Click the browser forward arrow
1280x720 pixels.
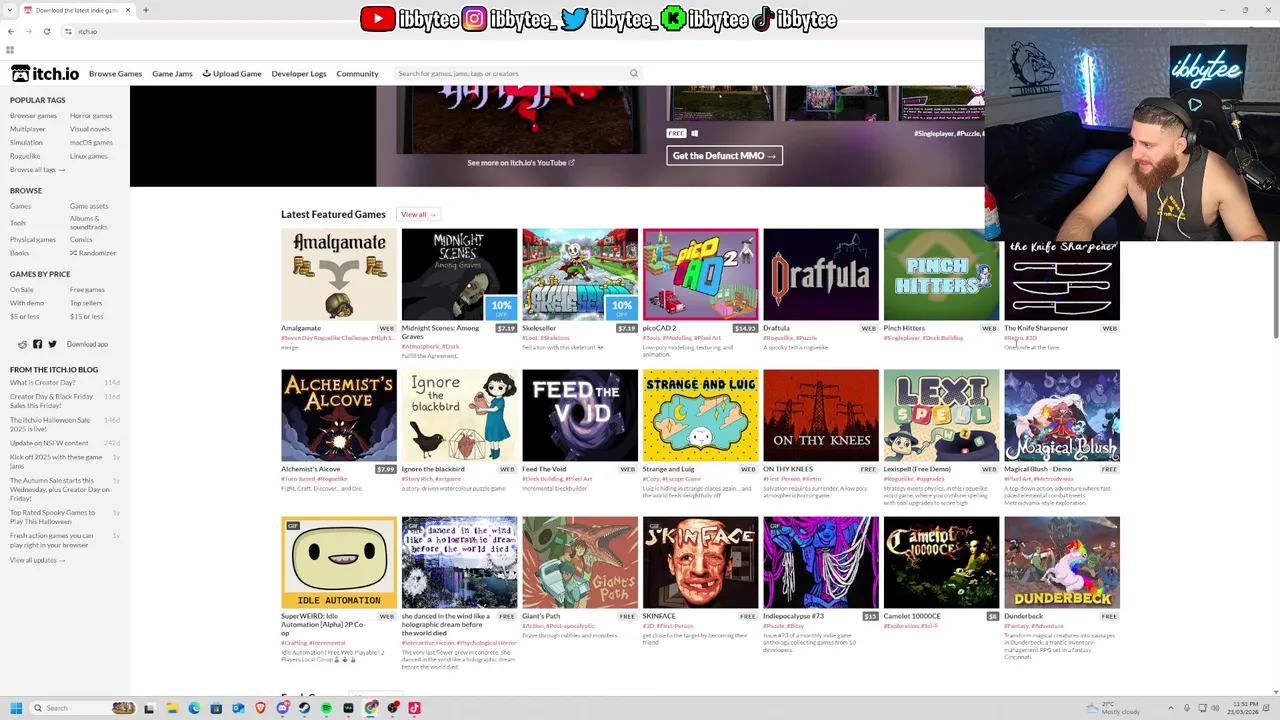28,31
